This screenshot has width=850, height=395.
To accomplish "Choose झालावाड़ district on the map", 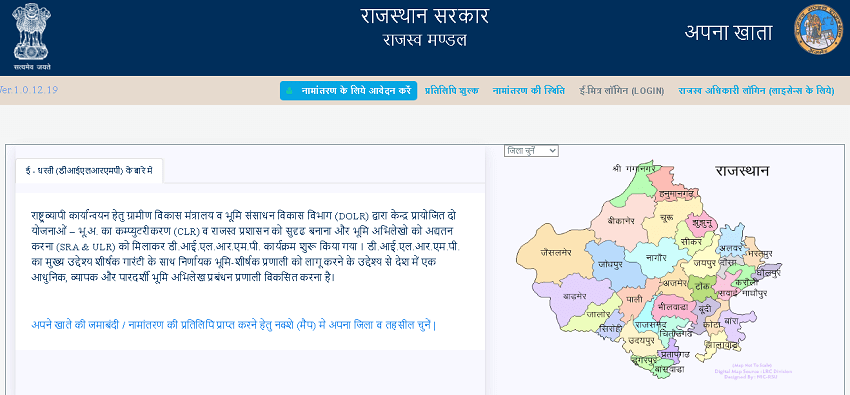I will click(x=723, y=345).
